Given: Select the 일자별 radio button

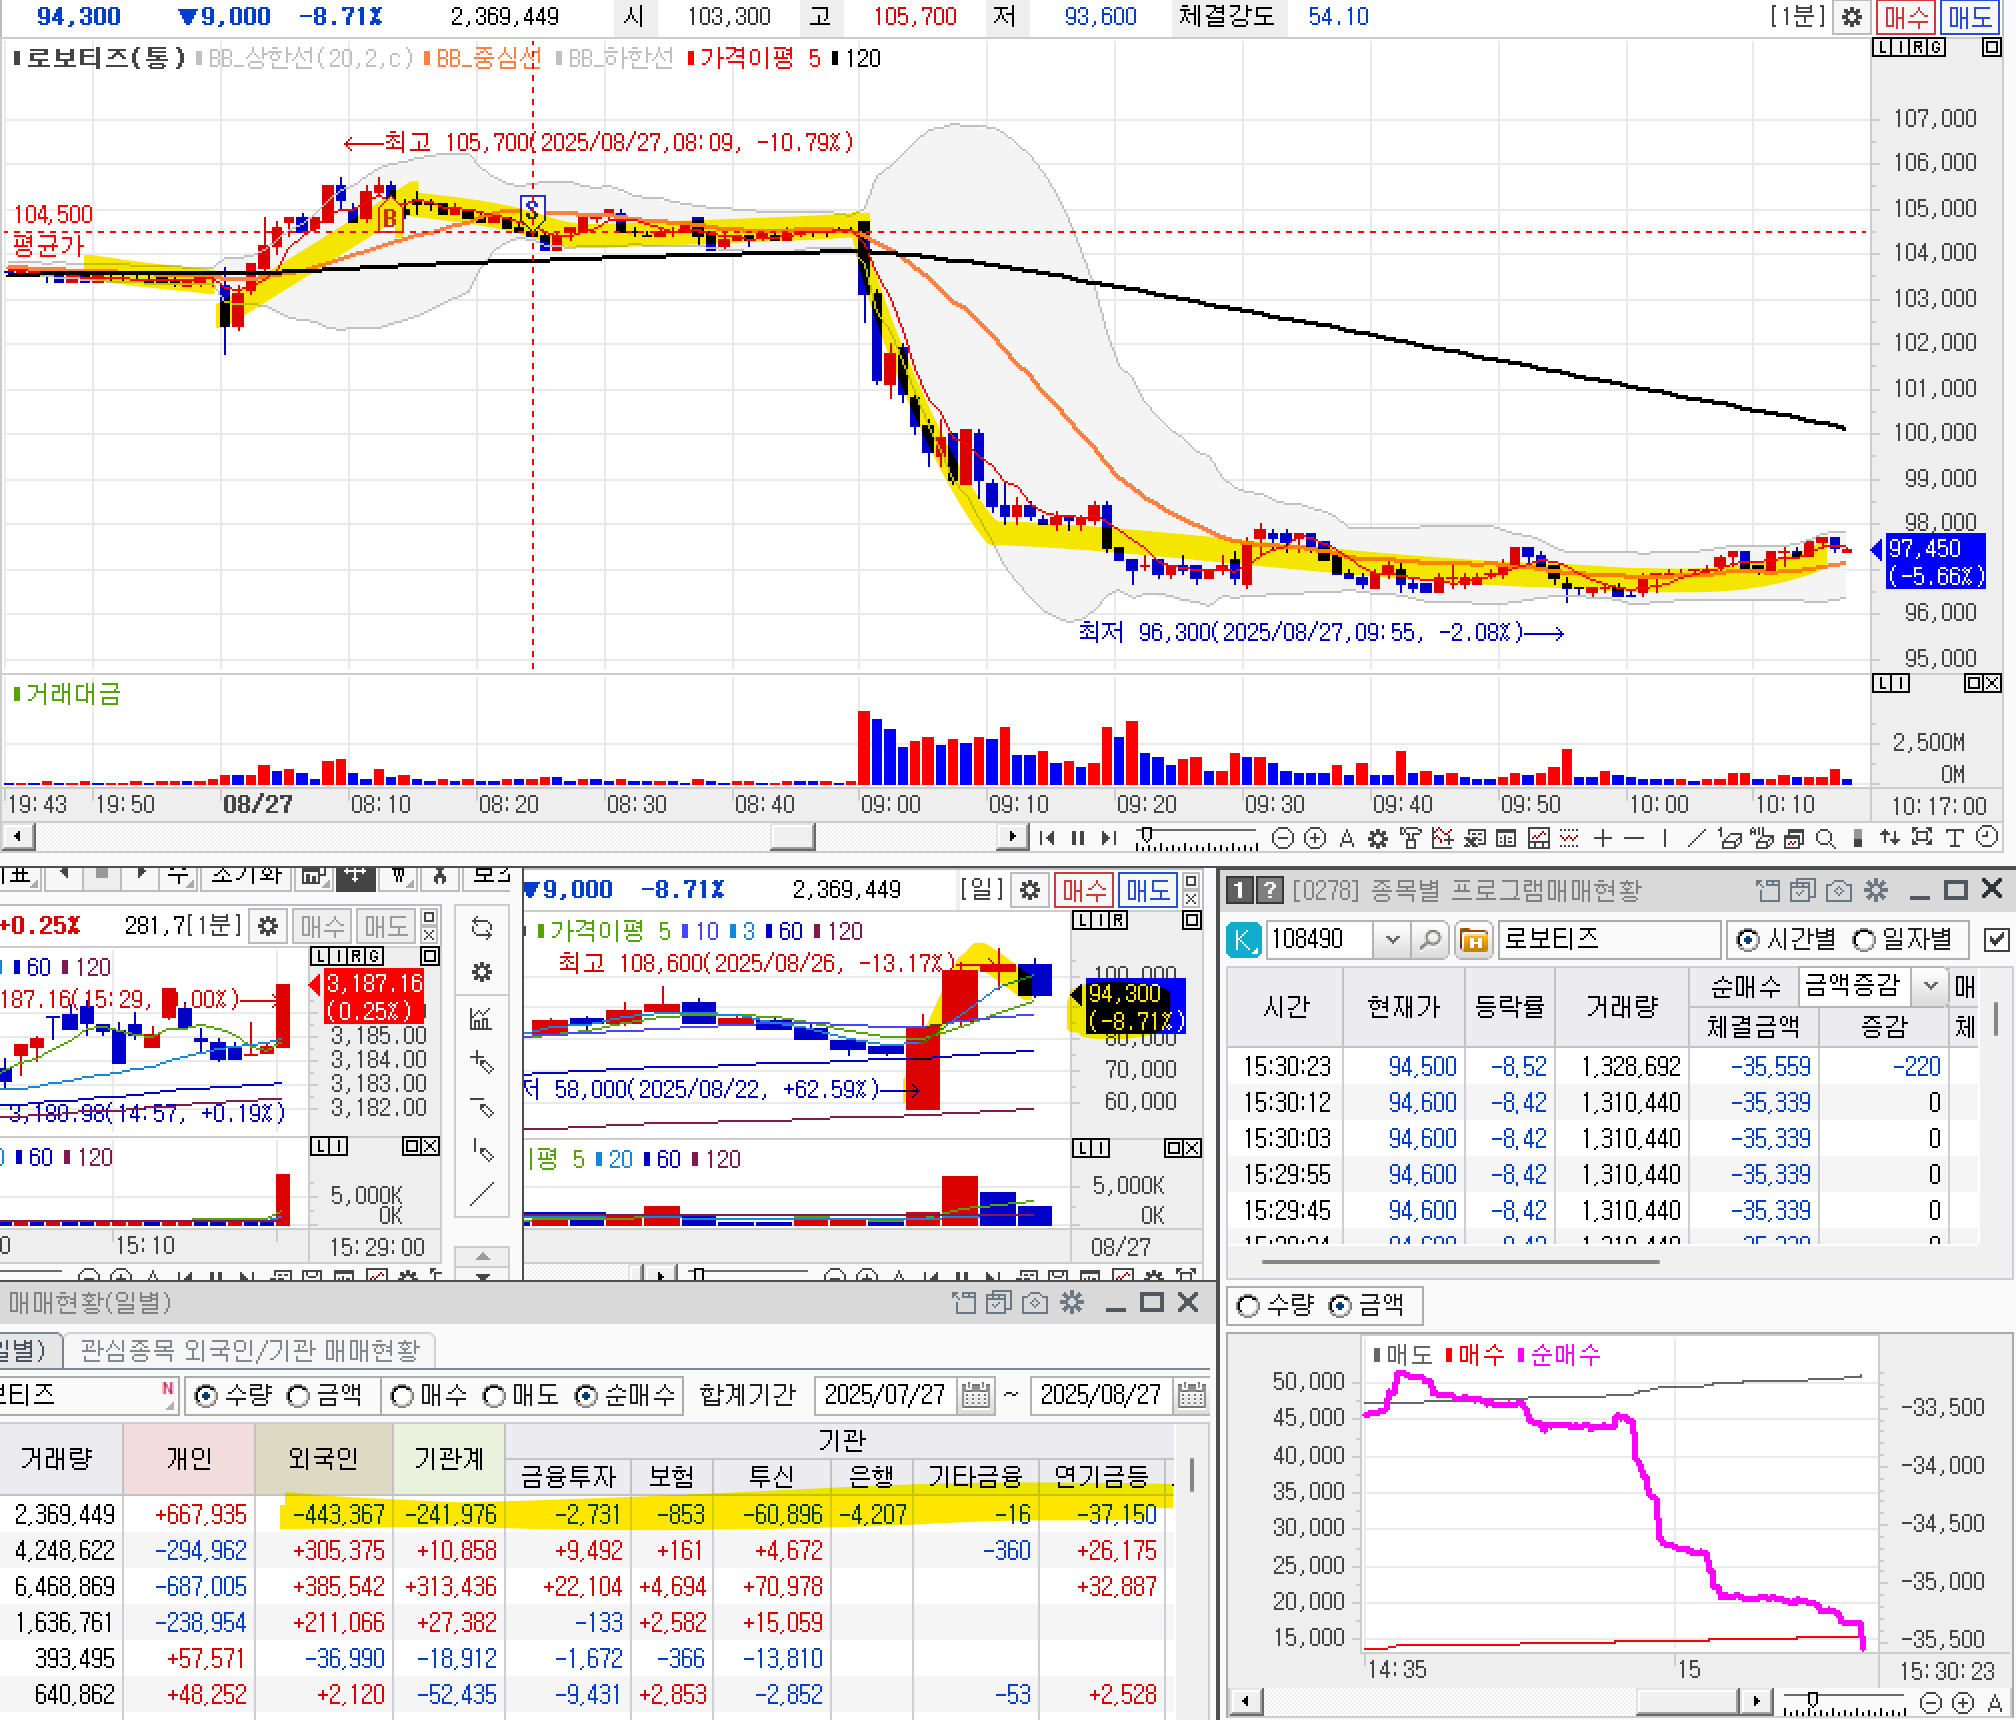Looking at the screenshot, I should pos(1864,939).
